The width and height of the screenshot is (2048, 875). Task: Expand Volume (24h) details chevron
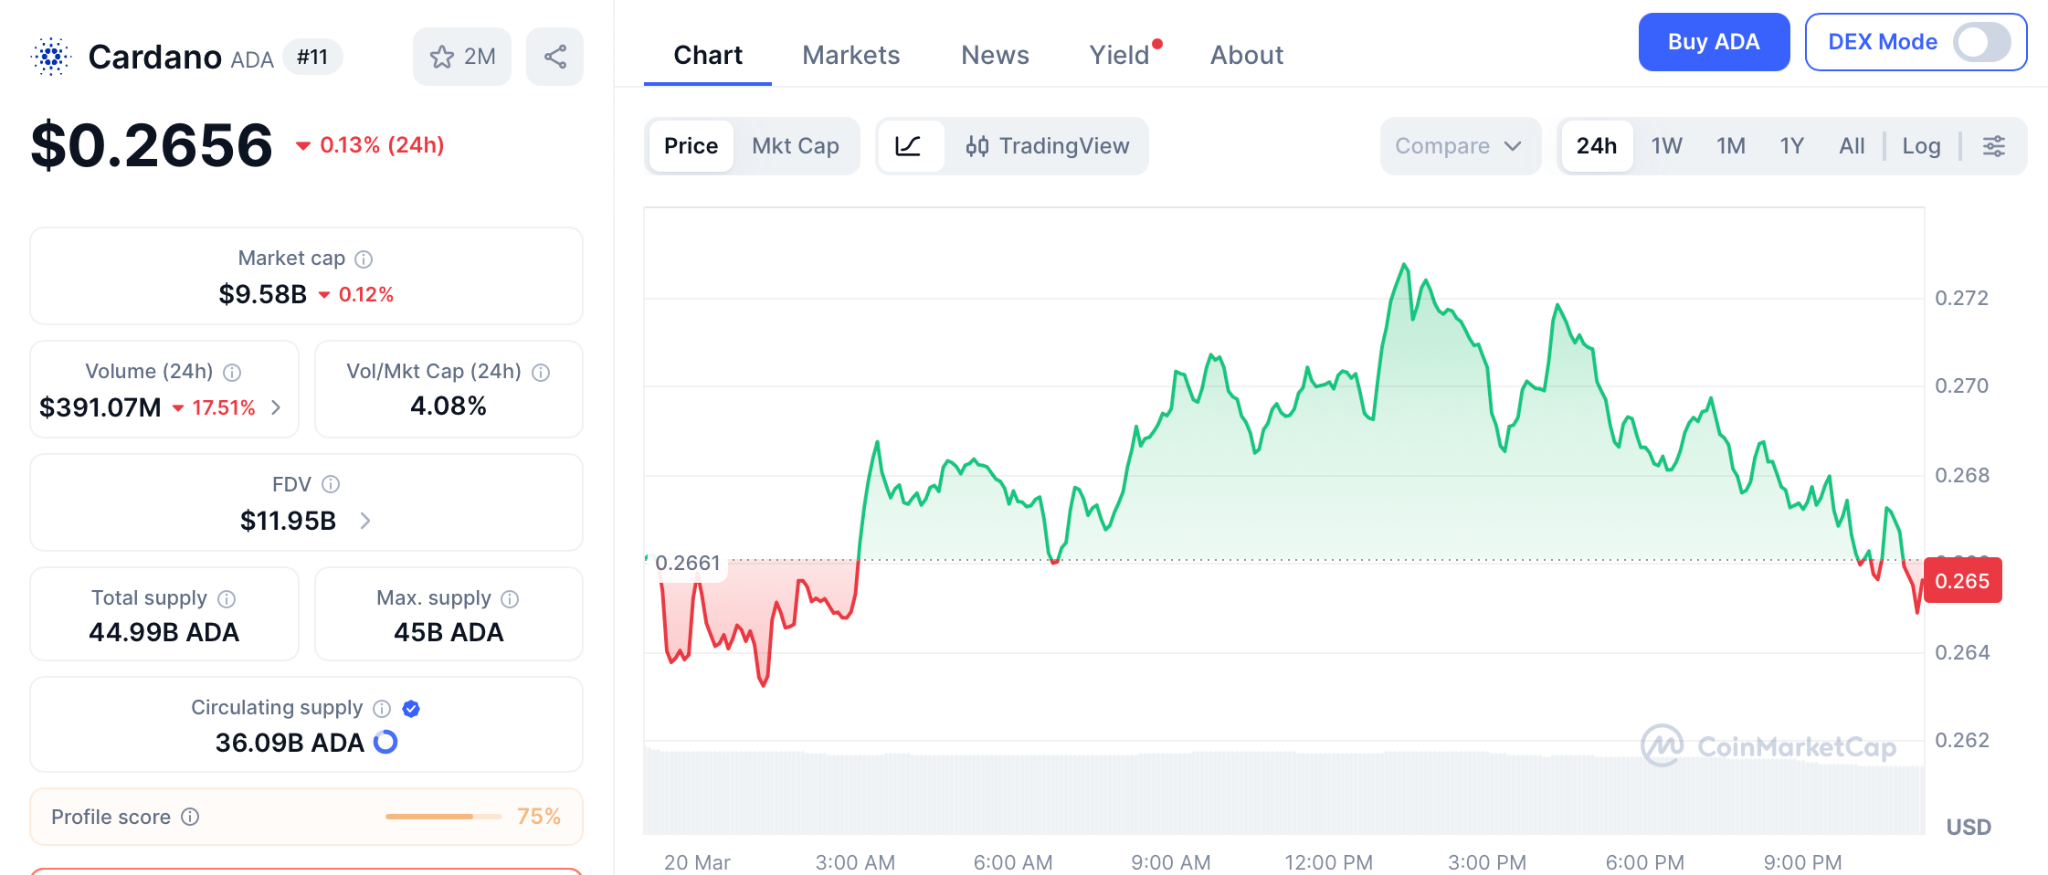click(276, 408)
